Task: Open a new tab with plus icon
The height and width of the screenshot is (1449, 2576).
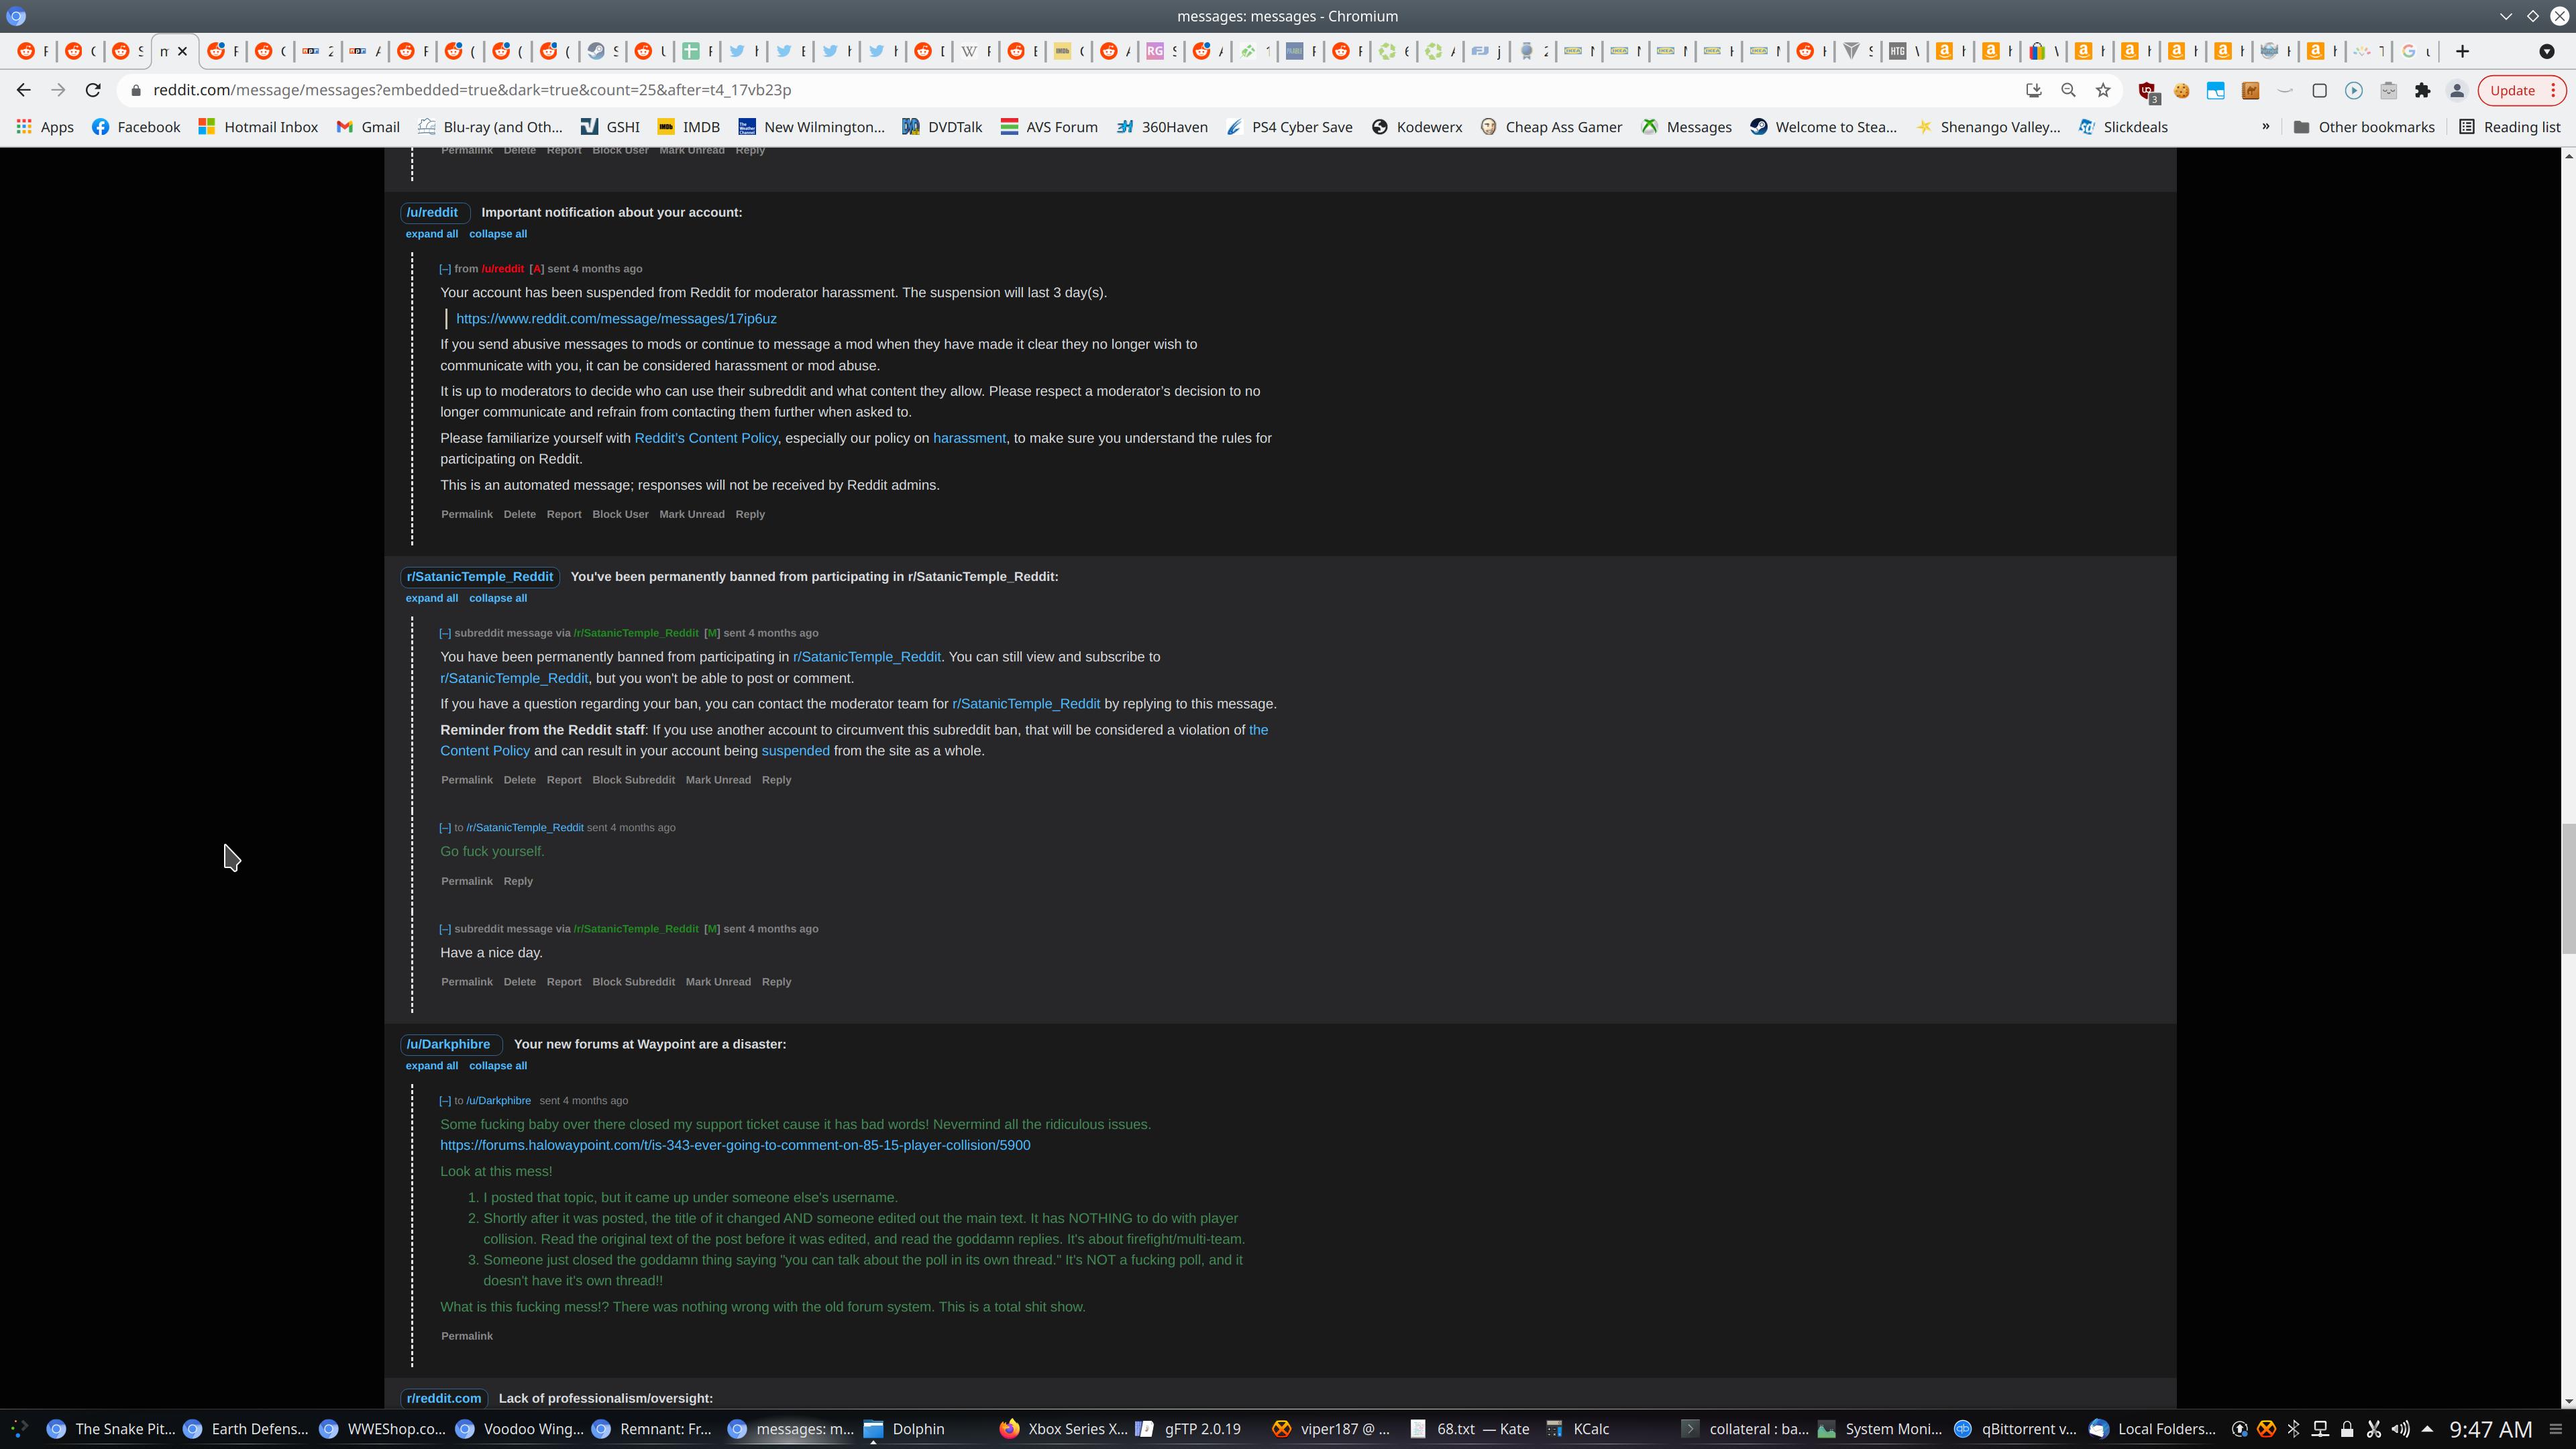Action: click(2462, 51)
